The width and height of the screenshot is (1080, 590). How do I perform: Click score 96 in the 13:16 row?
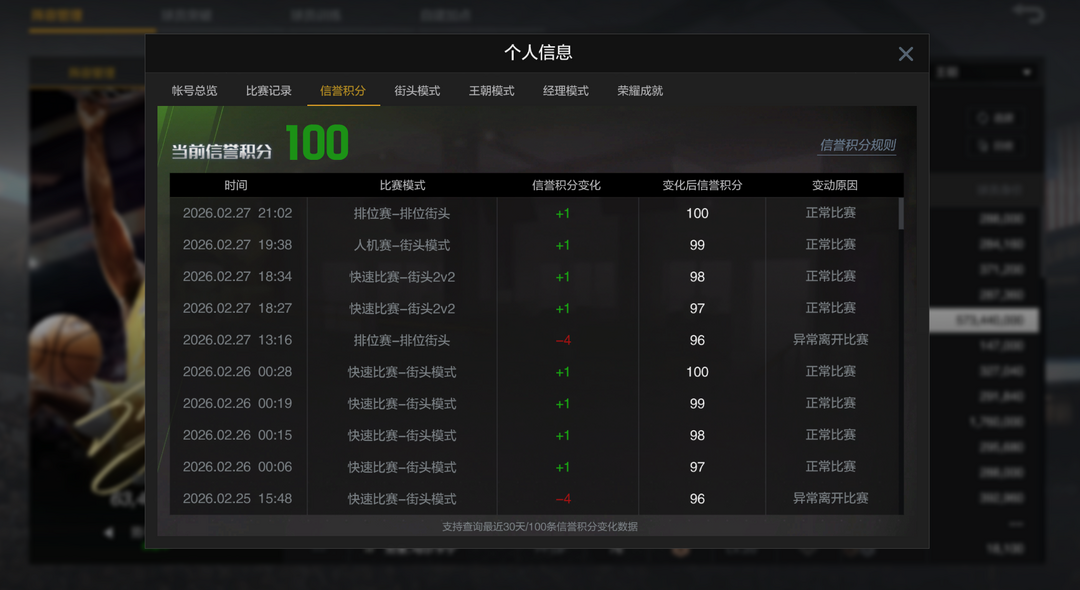click(x=697, y=340)
